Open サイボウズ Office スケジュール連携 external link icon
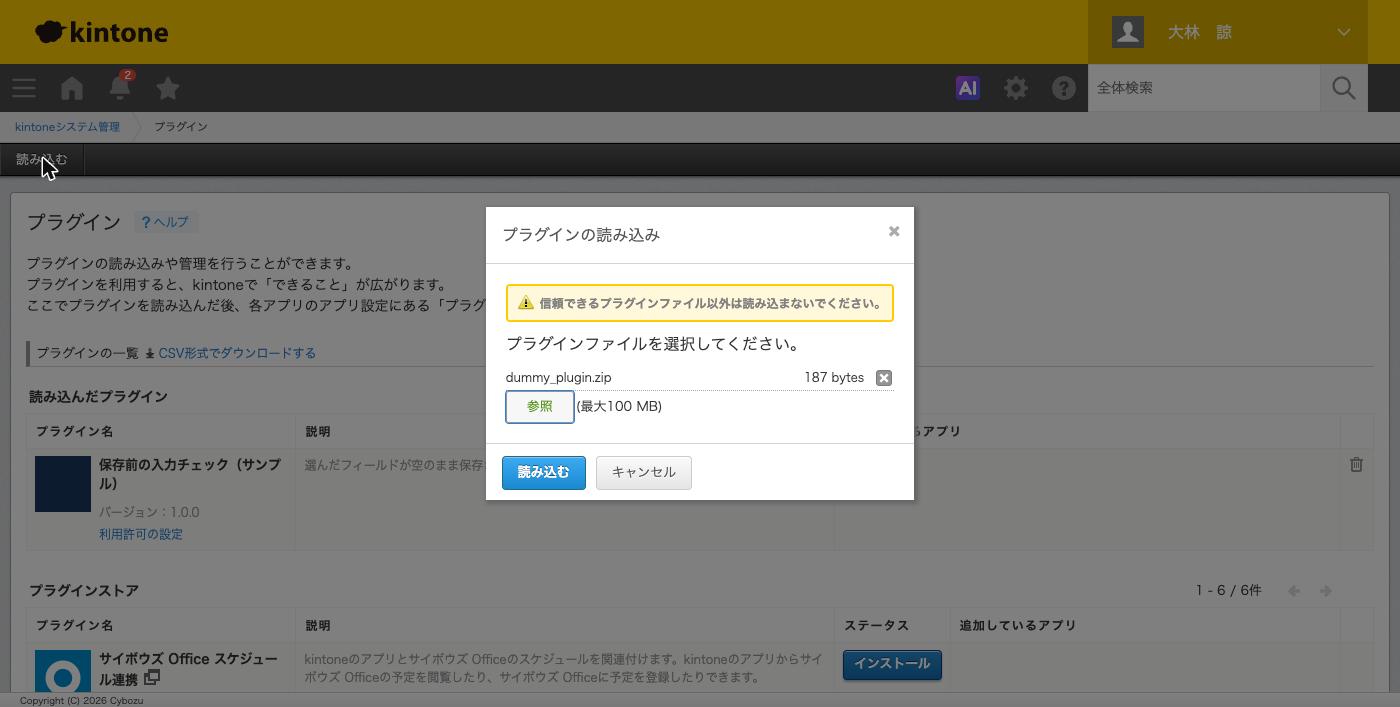 (152, 679)
